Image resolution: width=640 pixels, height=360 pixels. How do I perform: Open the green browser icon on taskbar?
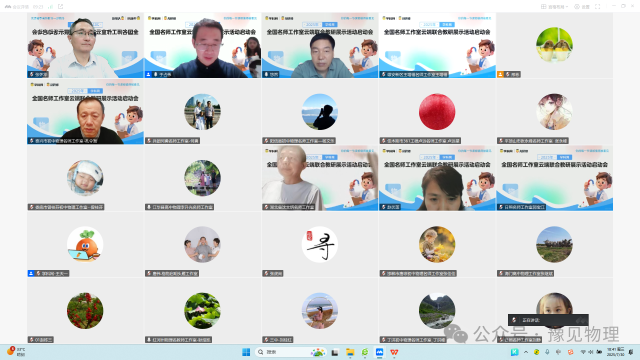click(364, 352)
